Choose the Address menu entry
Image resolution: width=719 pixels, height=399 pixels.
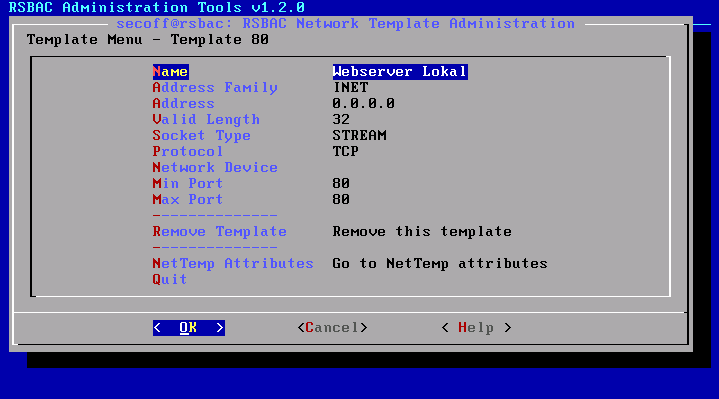(x=183, y=104)
